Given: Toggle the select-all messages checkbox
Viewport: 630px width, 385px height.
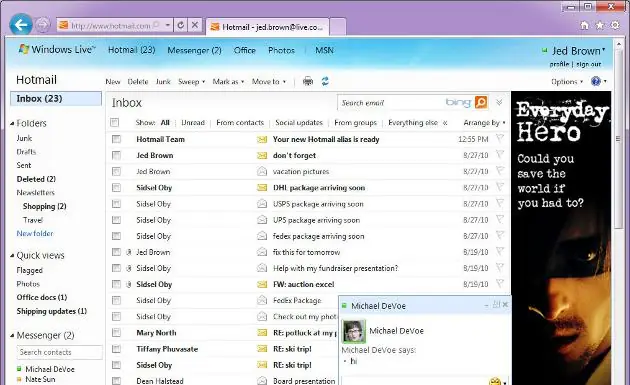Looking at the screenshot, I should click(115, 123).
